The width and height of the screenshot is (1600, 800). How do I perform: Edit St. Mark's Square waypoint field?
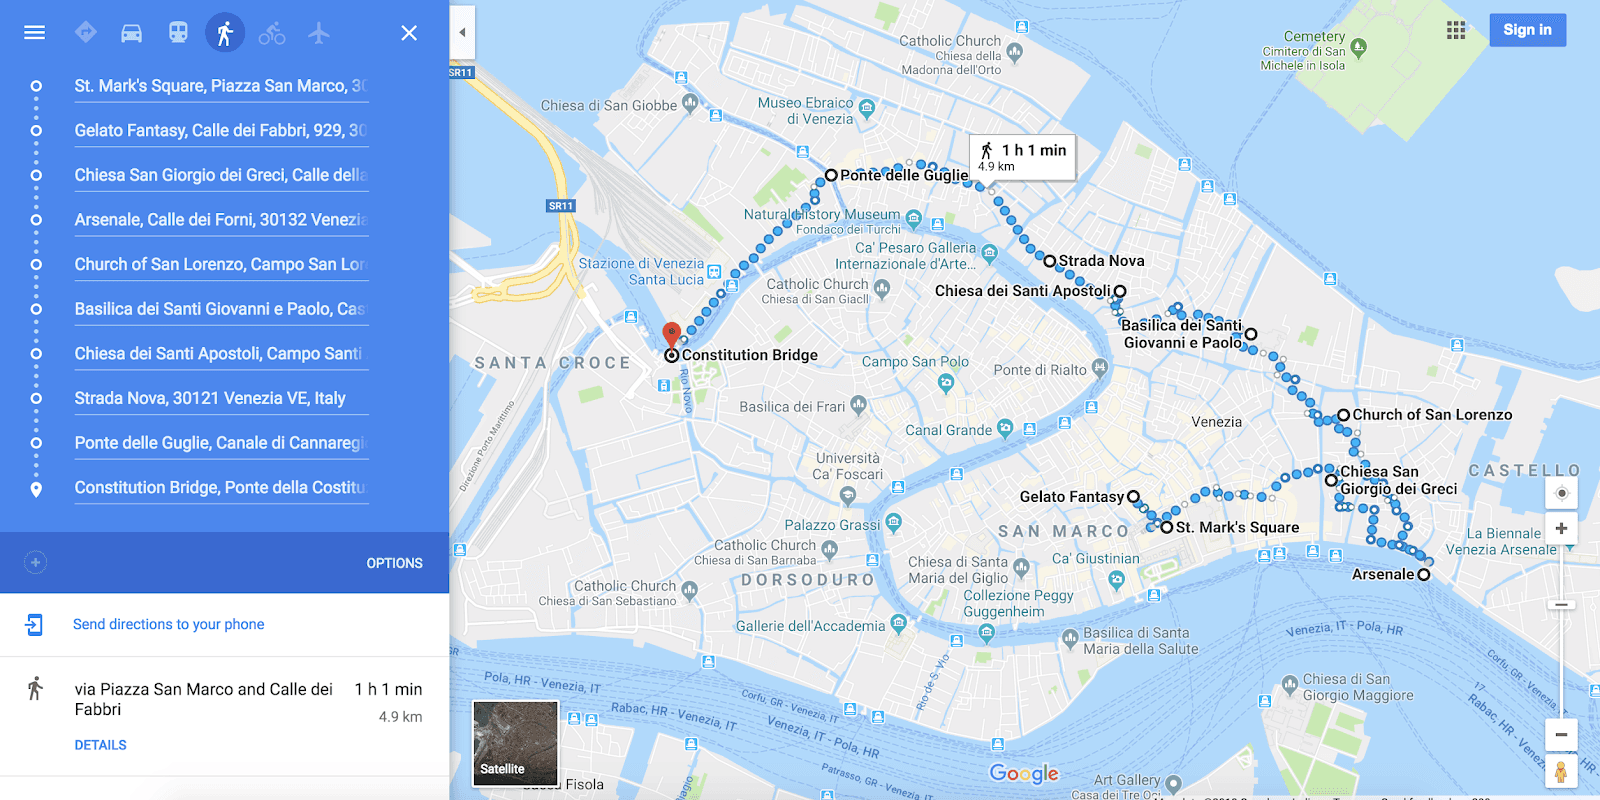click(x=221, y=86)
